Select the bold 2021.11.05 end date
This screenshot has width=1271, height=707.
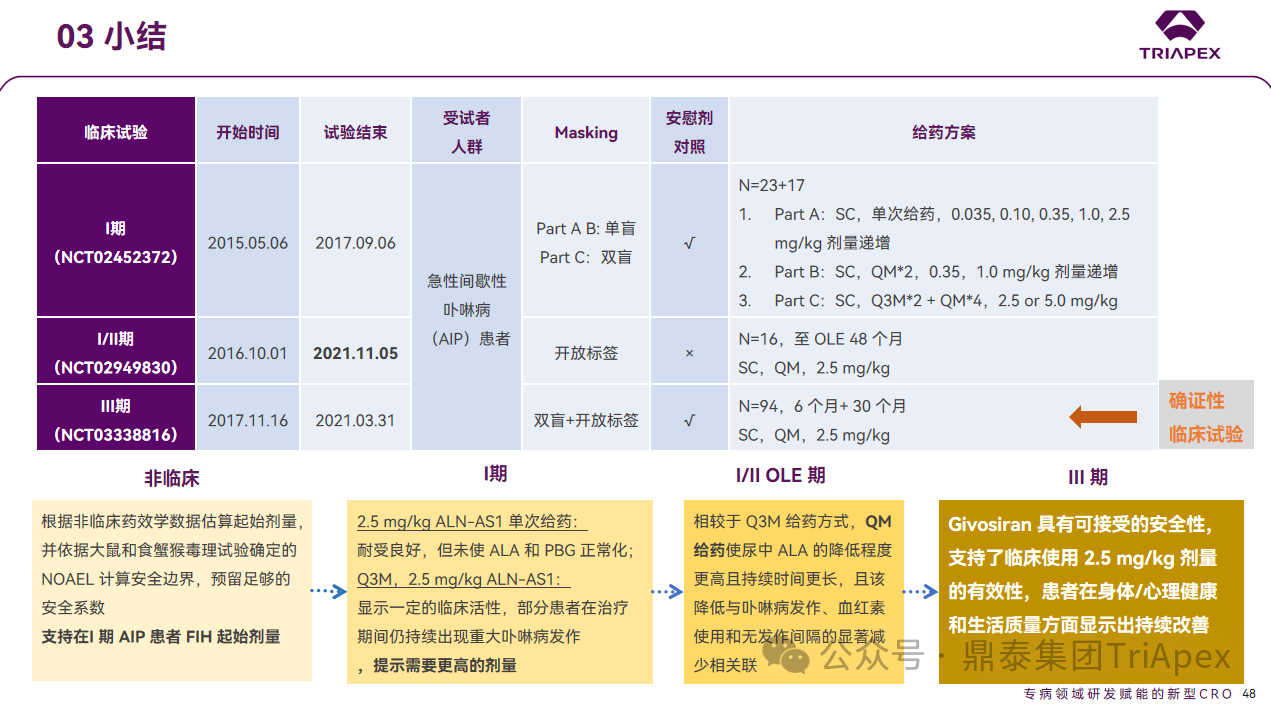coord(355,353)
